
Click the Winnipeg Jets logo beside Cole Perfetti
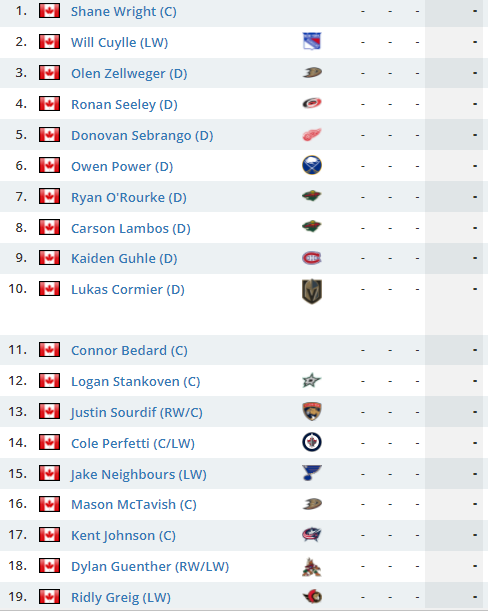click(x=312, y=442)
